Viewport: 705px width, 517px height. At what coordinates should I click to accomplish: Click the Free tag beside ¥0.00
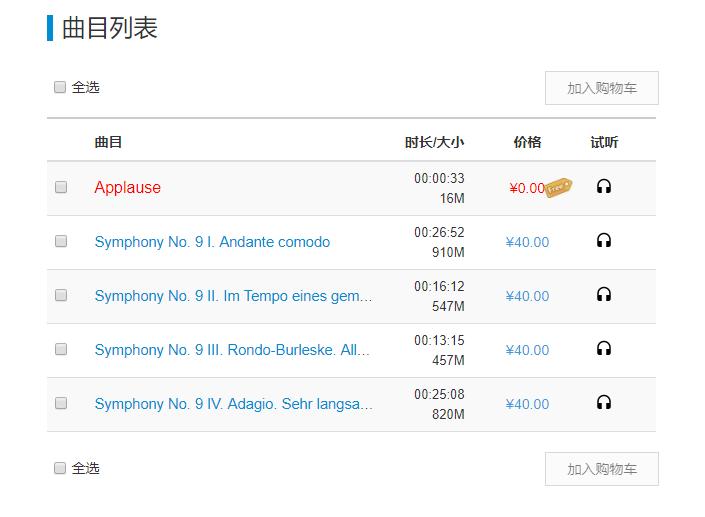[558, 187]
